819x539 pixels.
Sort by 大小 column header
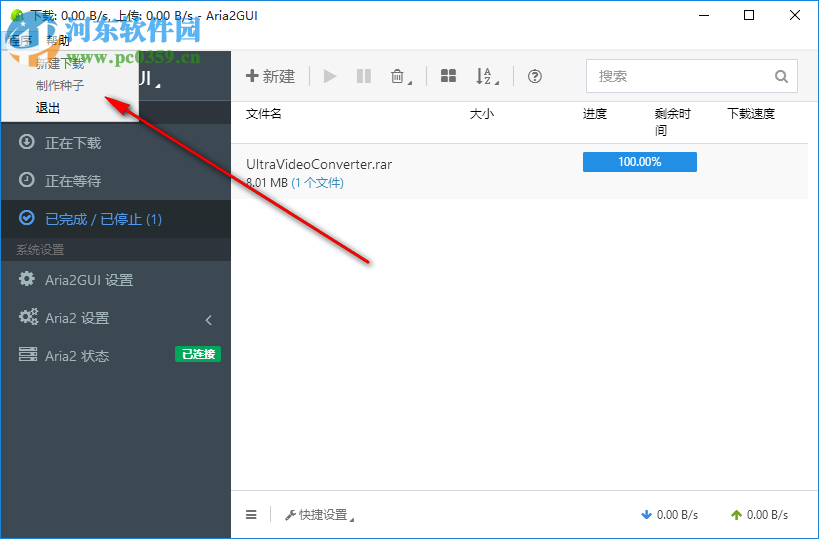pos(482,114)
